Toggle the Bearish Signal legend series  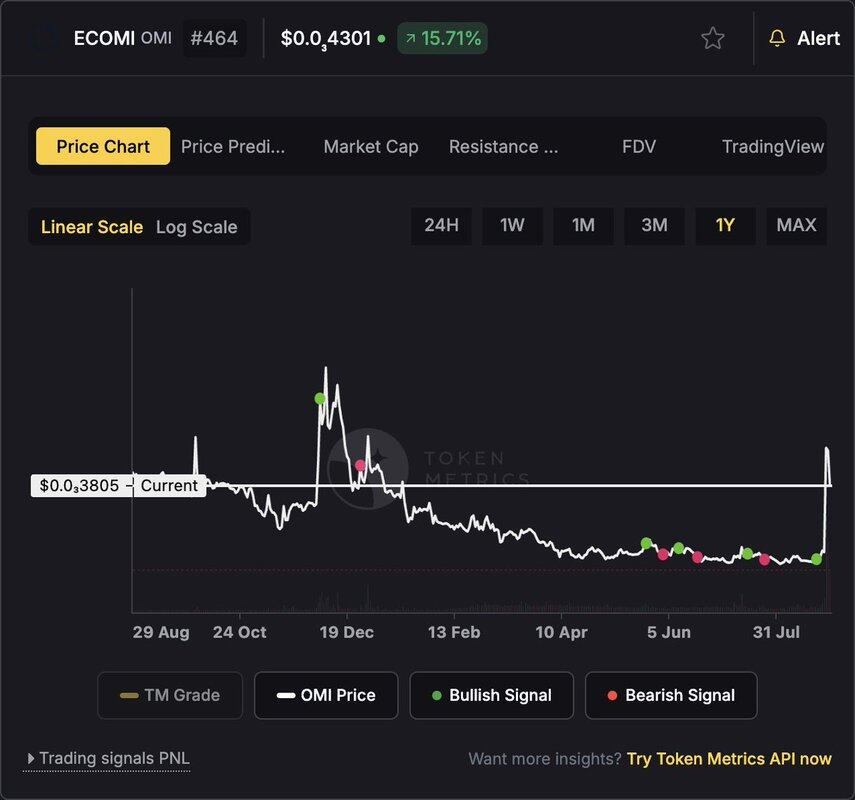click(671, 695)
